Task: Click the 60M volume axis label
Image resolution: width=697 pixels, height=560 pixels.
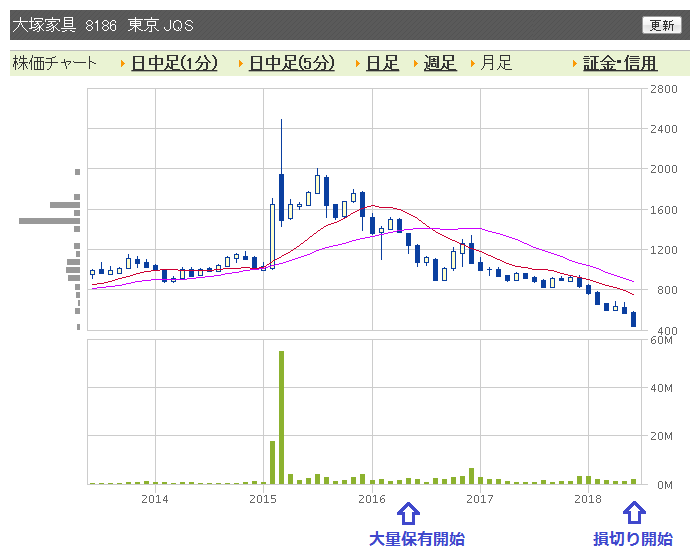Action: coord(661,340)
